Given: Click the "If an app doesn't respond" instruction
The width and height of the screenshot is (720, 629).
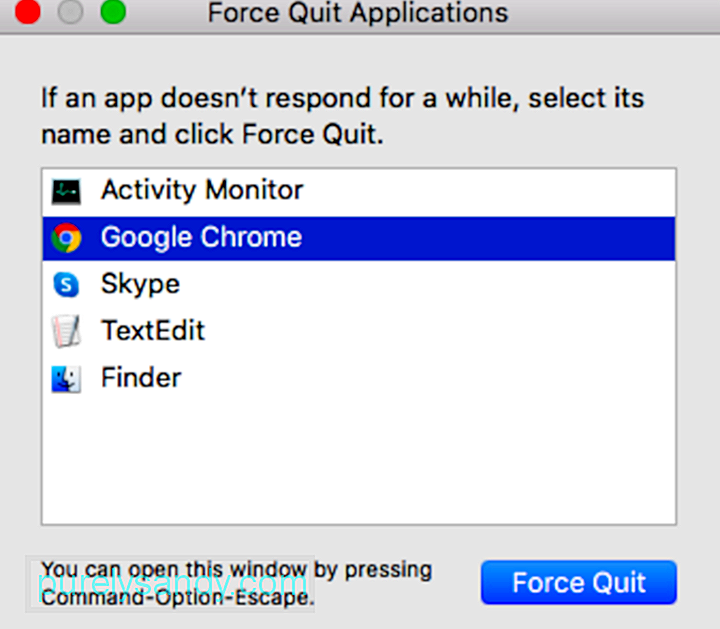Looking at the screenshot, I should click(343, 117).
